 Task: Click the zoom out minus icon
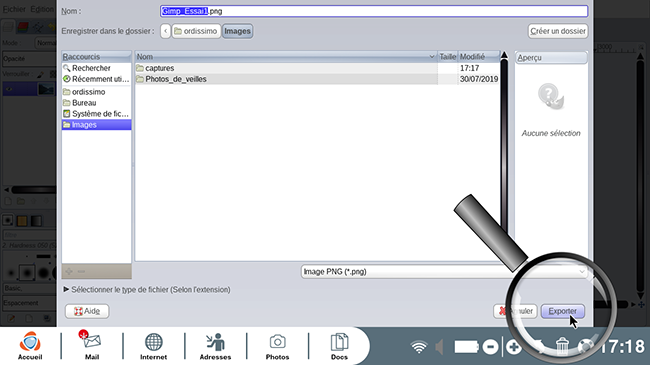(490, 347)
